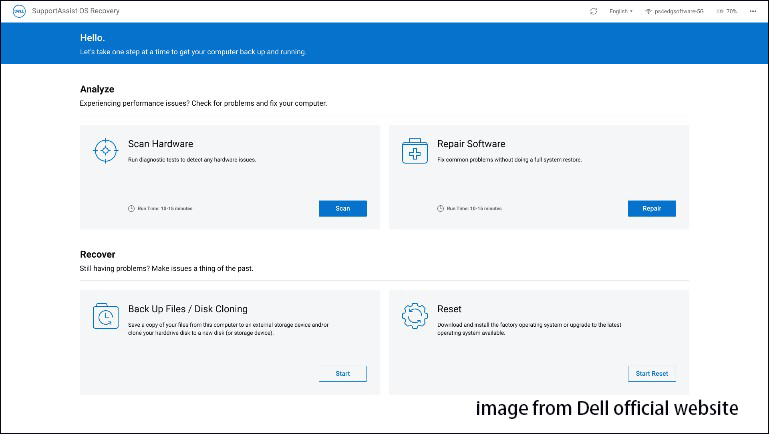Image resolution: width=769 pixels, height=434 pixels.
Task: Click the connected Wi-Fi network name
Action: coord(679,11)
